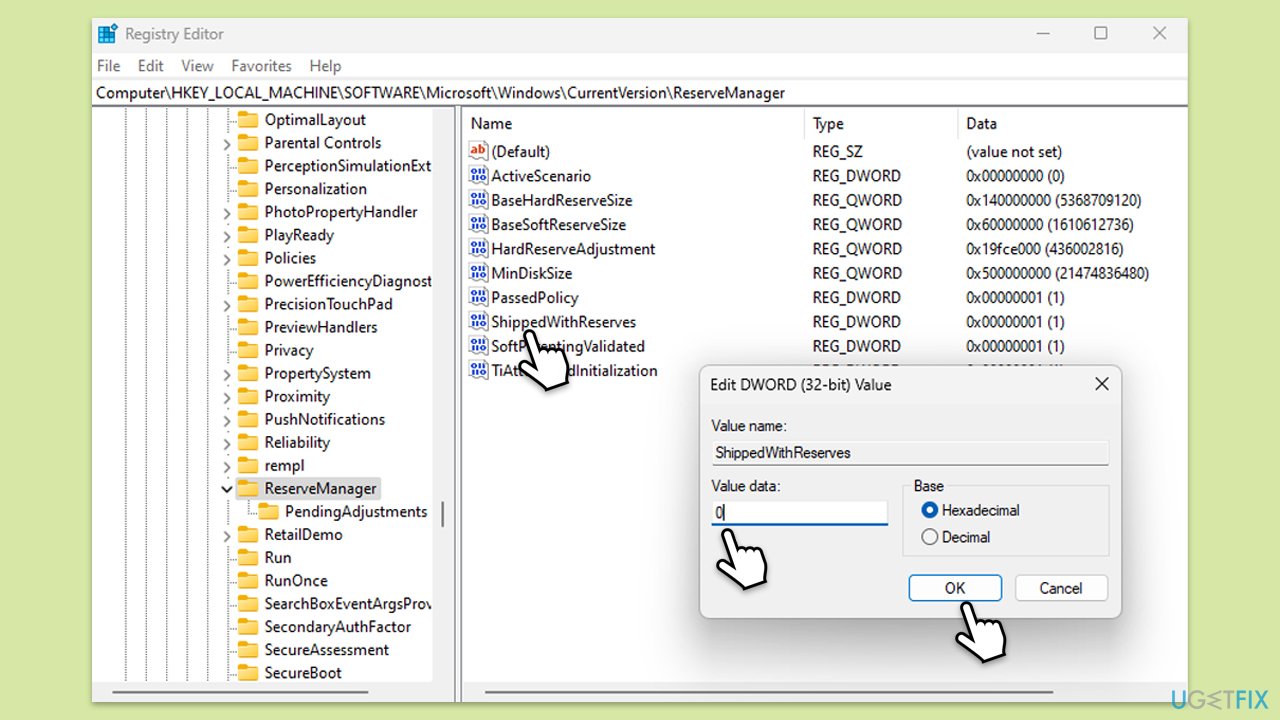
Task: Click the SecondaryAuthFactor folder icon
Action: 247,627
